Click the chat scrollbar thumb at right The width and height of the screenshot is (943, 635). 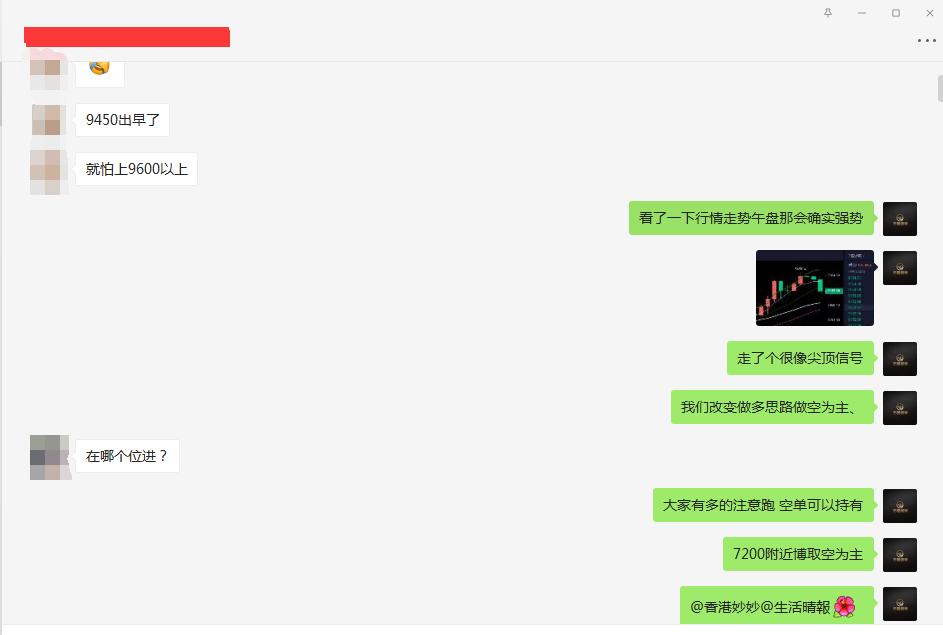pos(940,88)
